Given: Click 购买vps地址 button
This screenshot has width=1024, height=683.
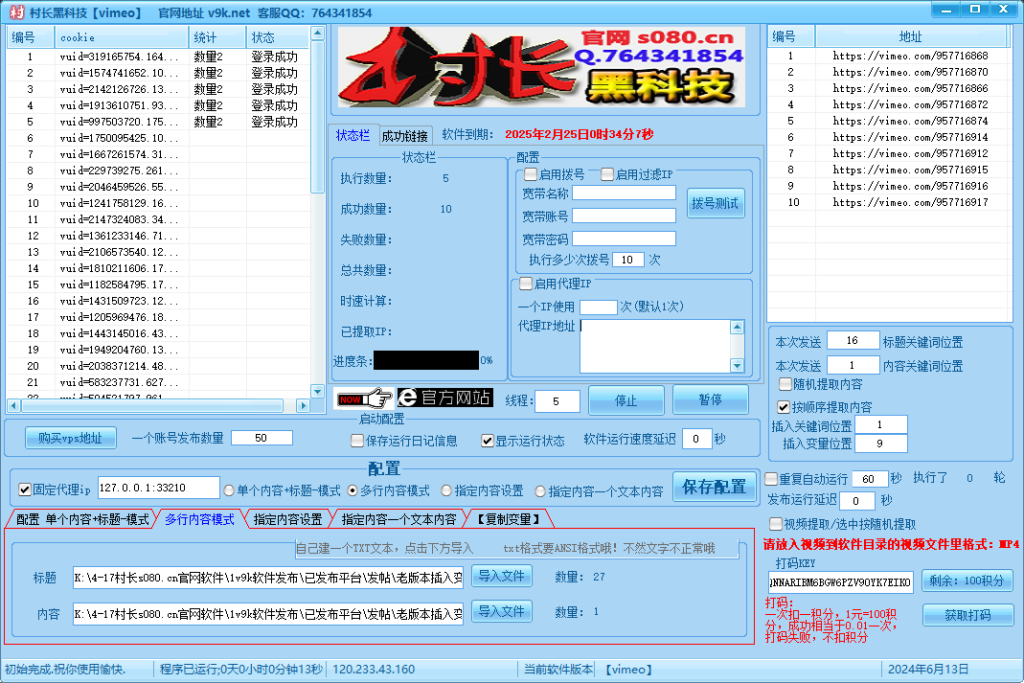Looking at the screenshot, I should pyautogui.click(x=71, y=438).
